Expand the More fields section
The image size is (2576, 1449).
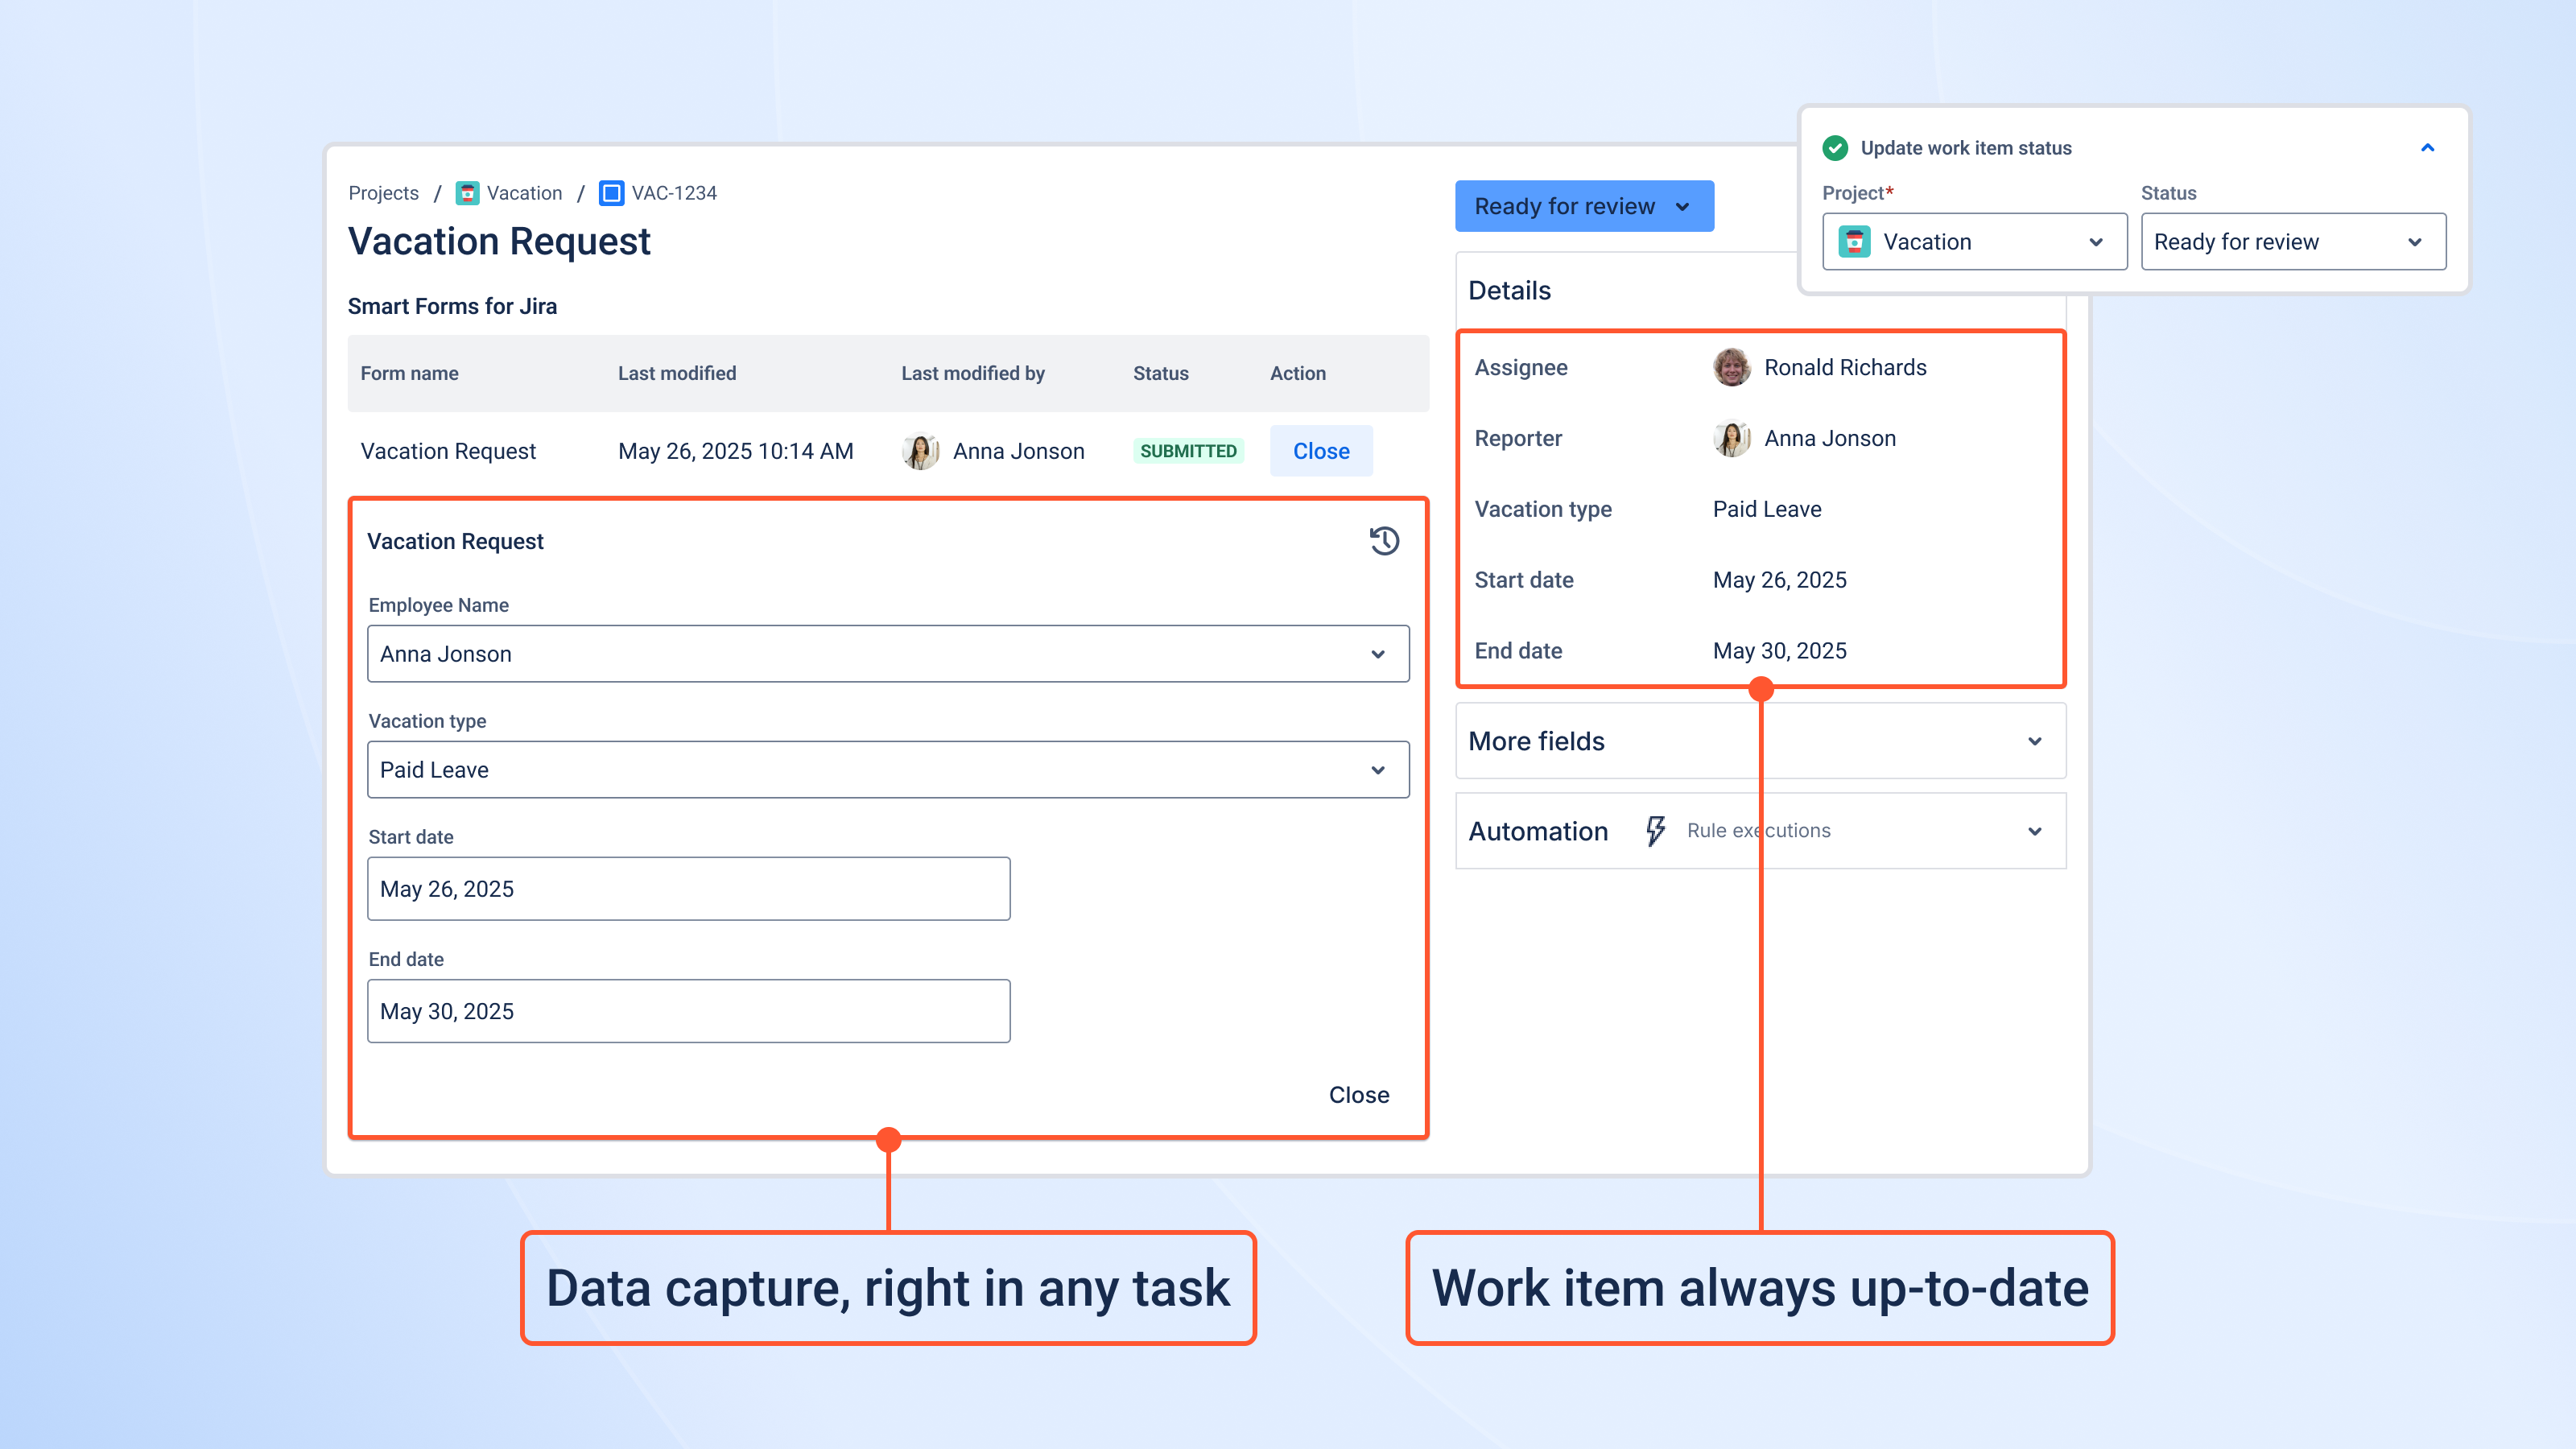click(x=1760, y=741)
